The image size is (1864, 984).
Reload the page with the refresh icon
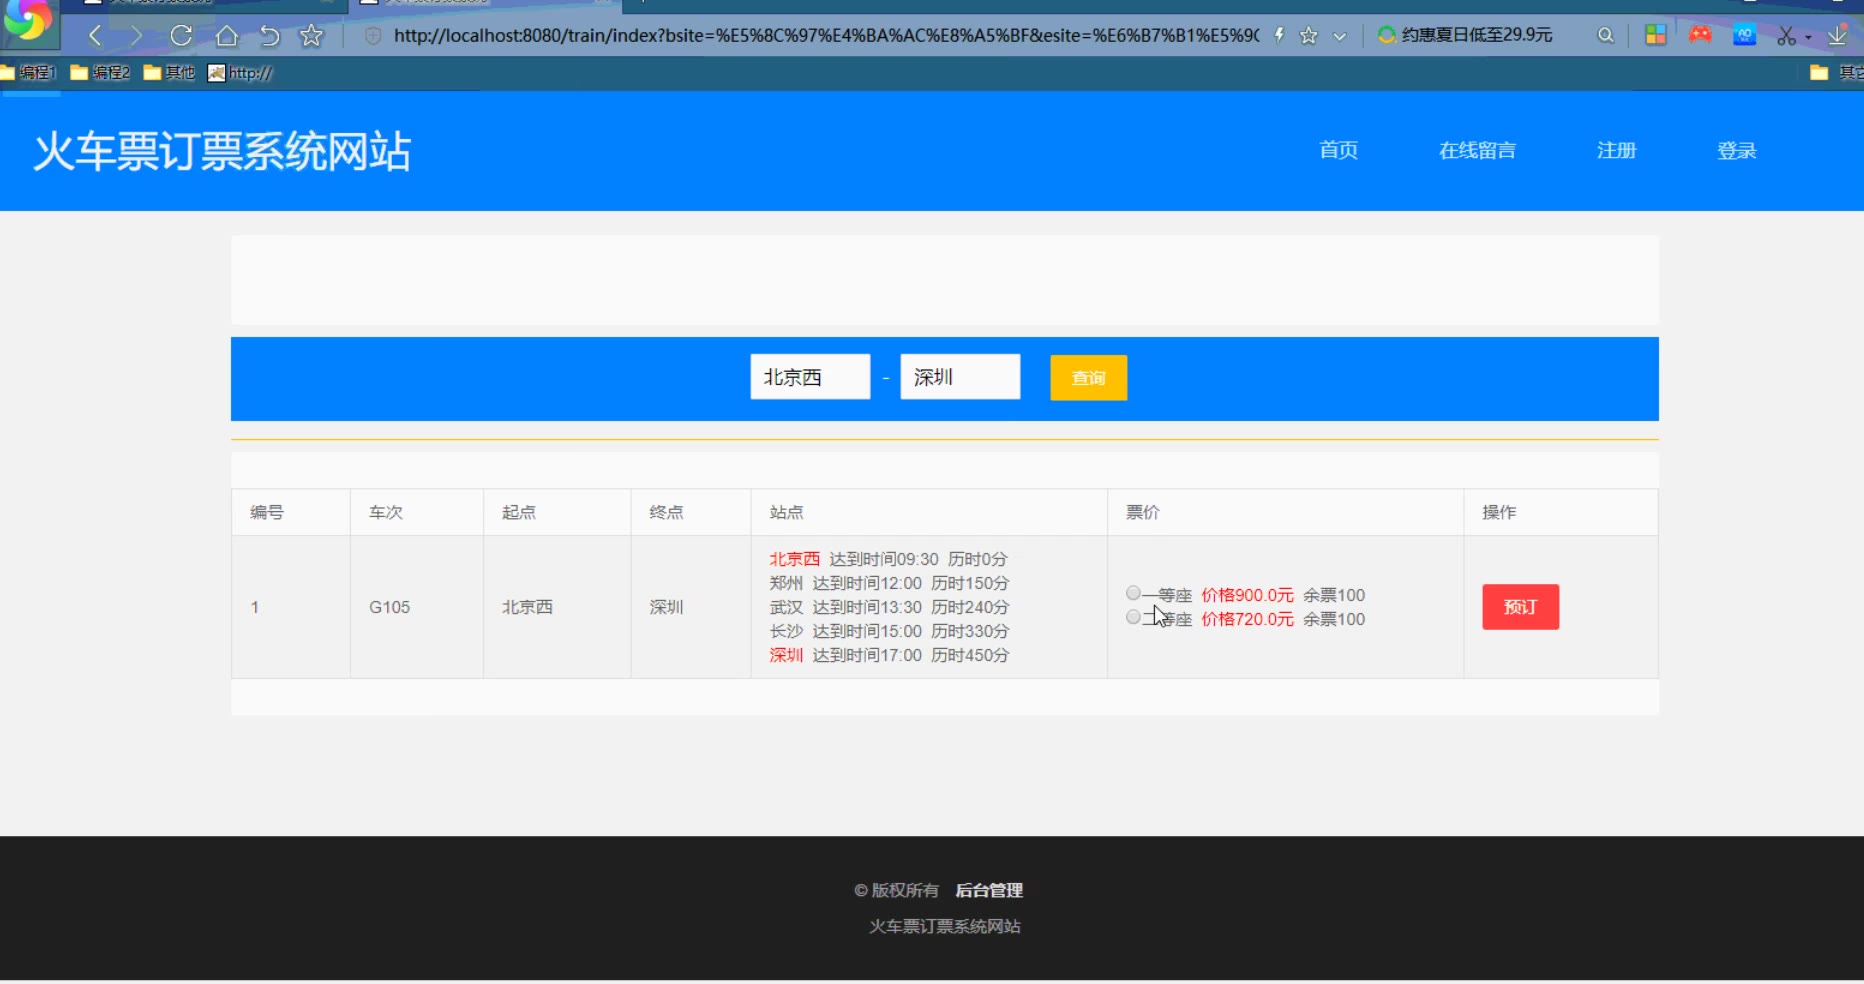[x=181, y=36]
